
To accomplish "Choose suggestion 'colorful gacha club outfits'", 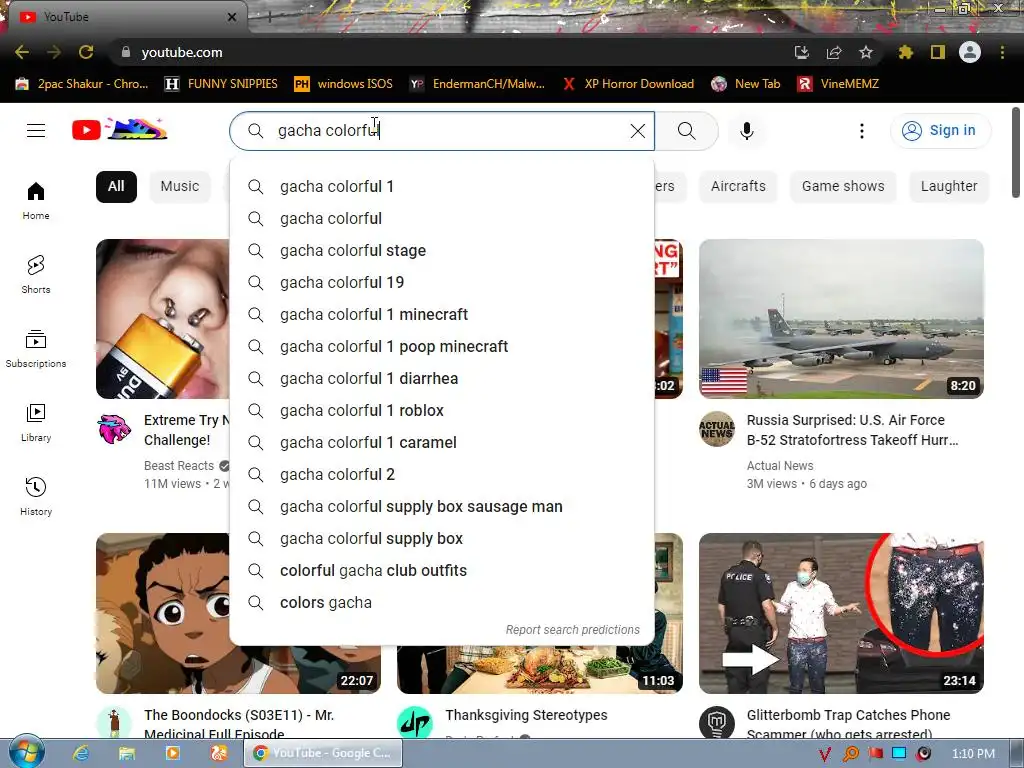I will click(x=441, y=571).
